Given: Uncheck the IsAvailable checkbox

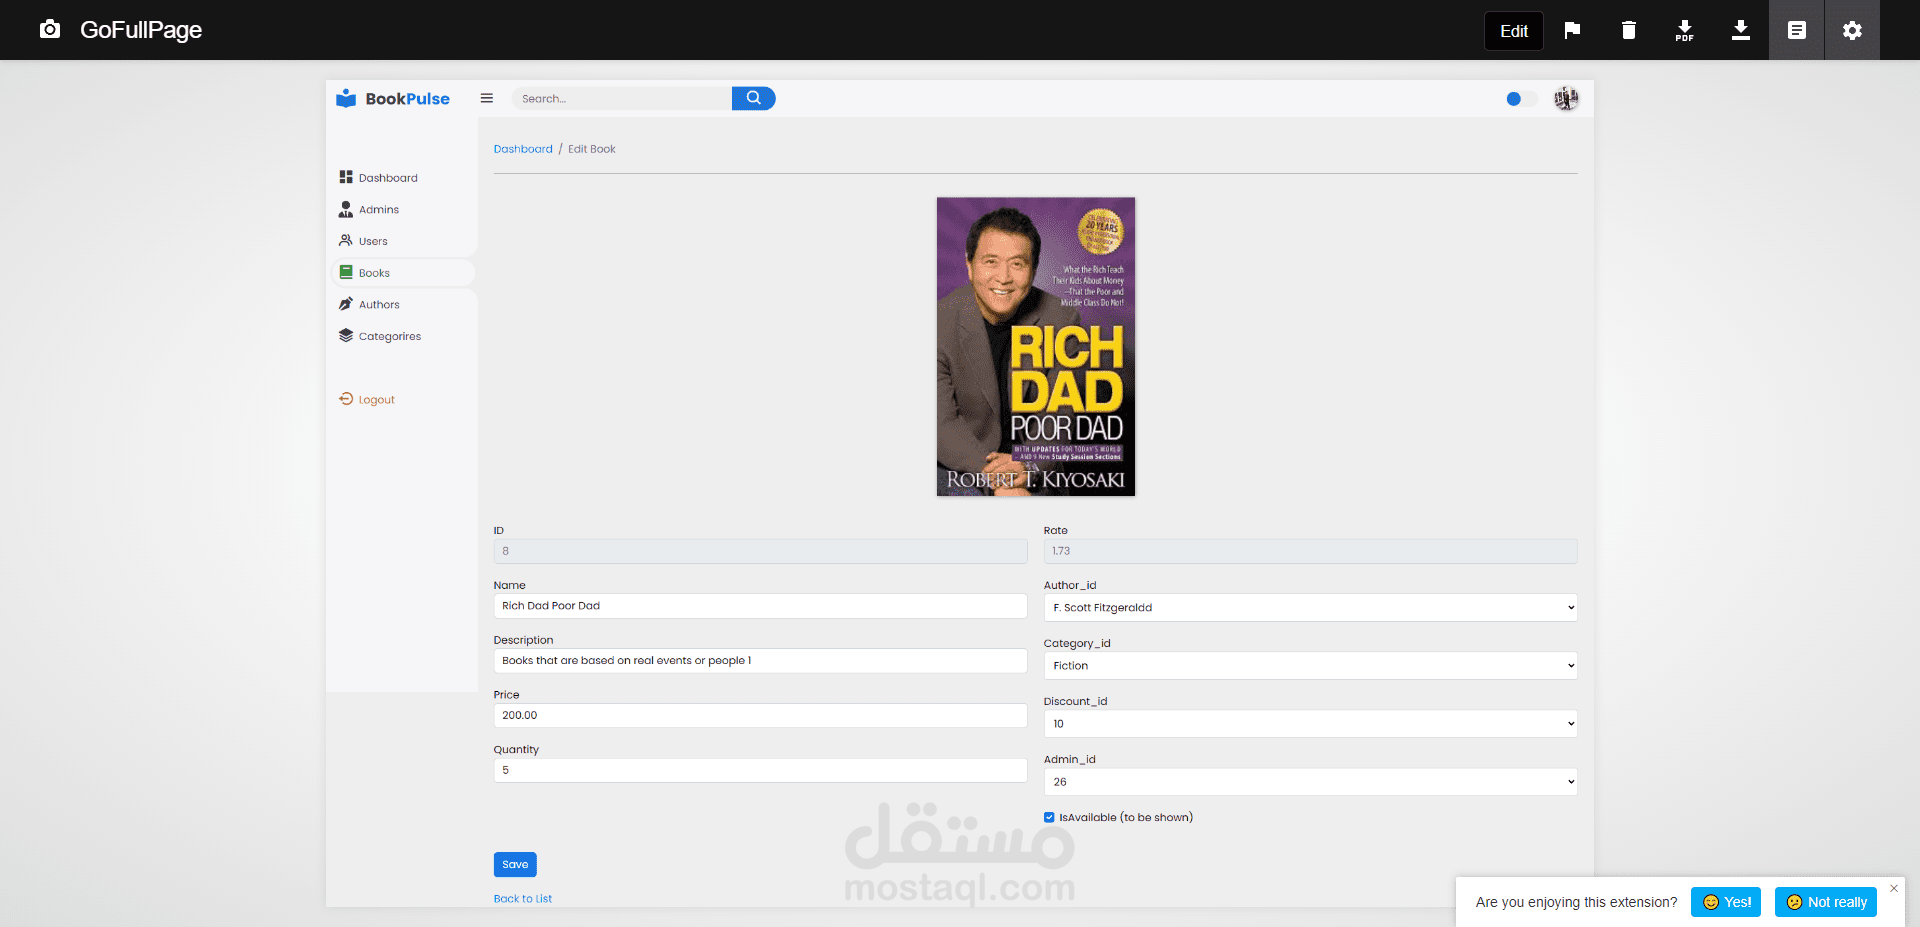Looking at the screenshot, I should 1049,817.
